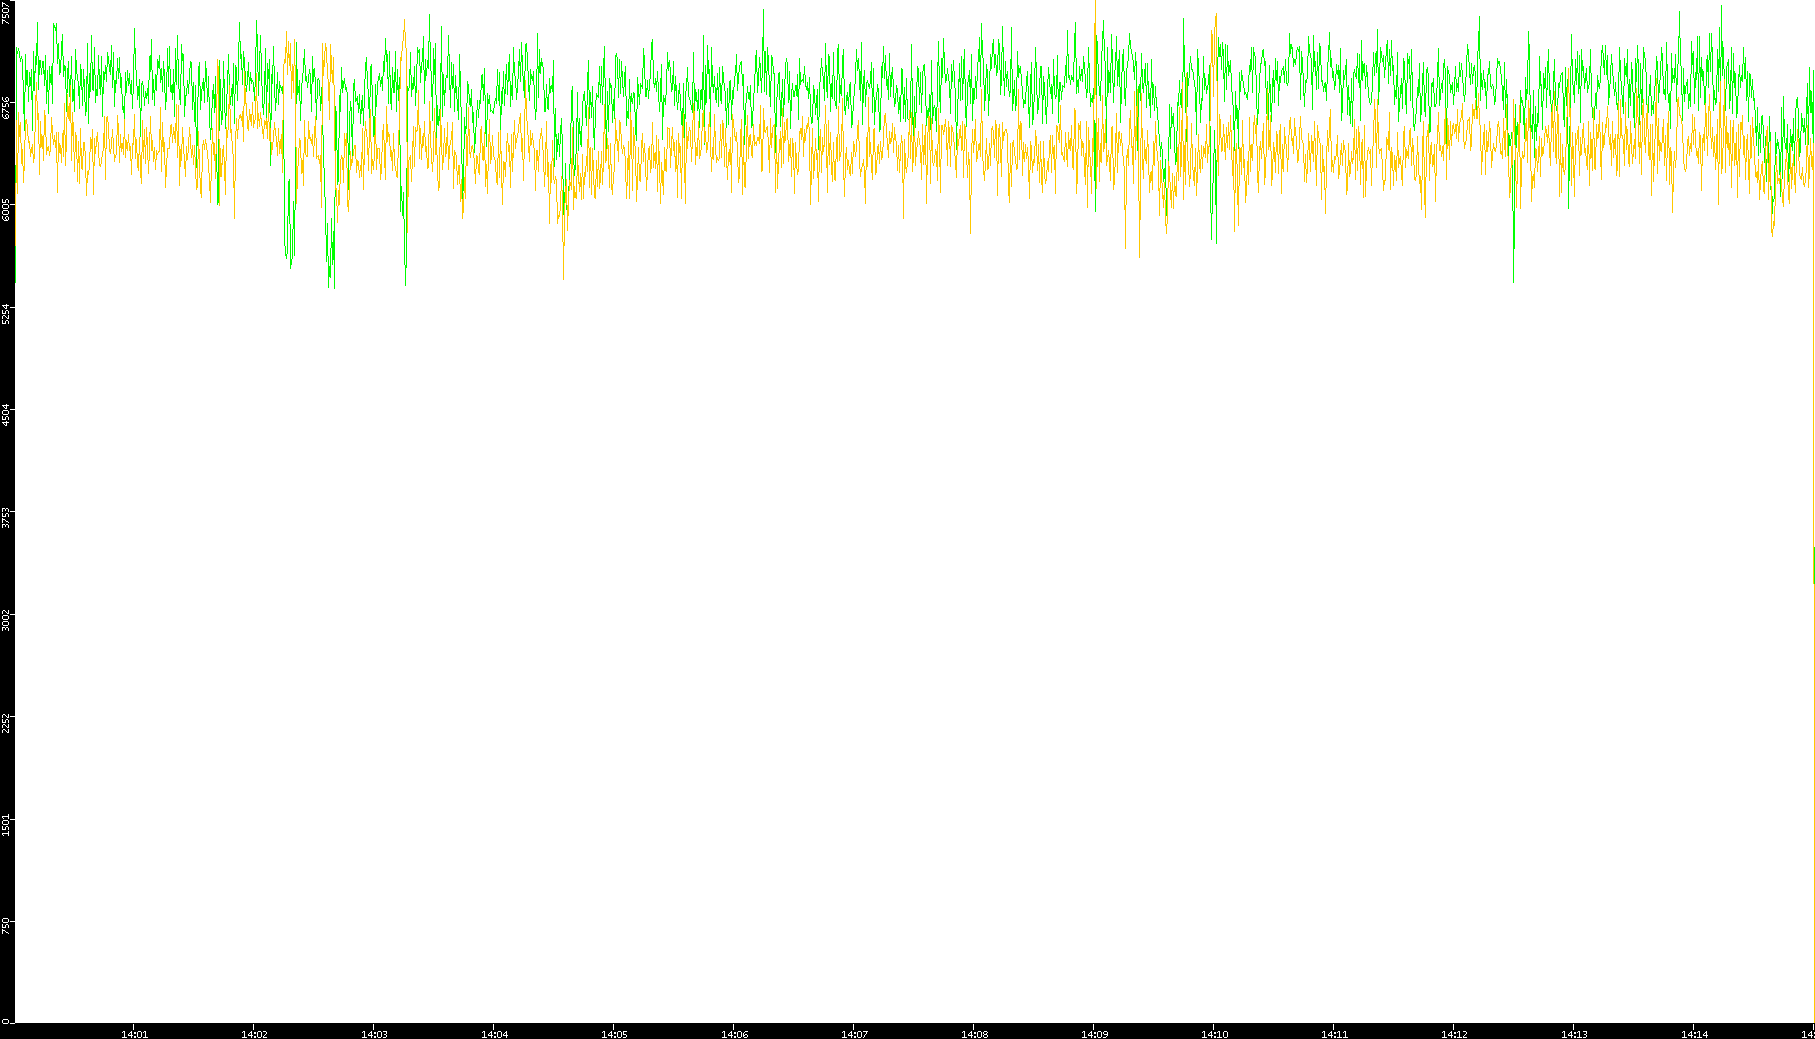The height and width of the screenshot is (1039, 1815).
Task: Click the 14:01 time axis label
Action: tap(134, 1034)
